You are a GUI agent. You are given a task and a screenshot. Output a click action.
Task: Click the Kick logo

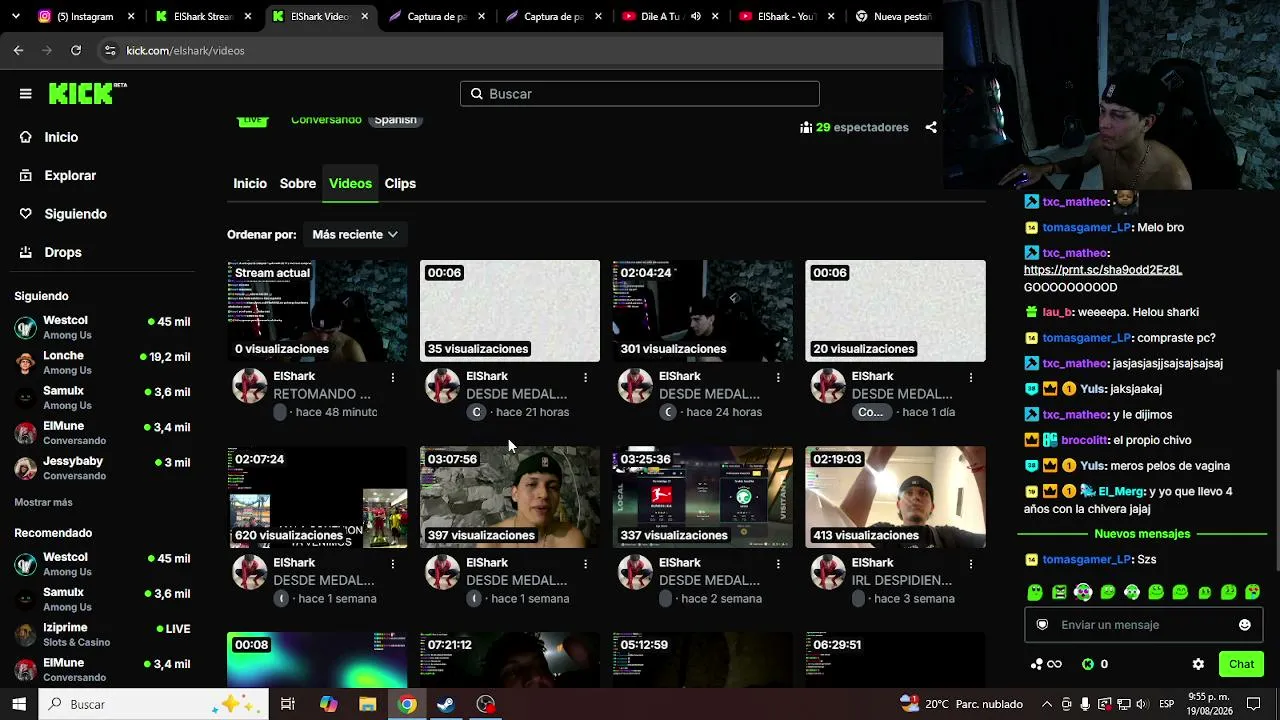[87, 93]
